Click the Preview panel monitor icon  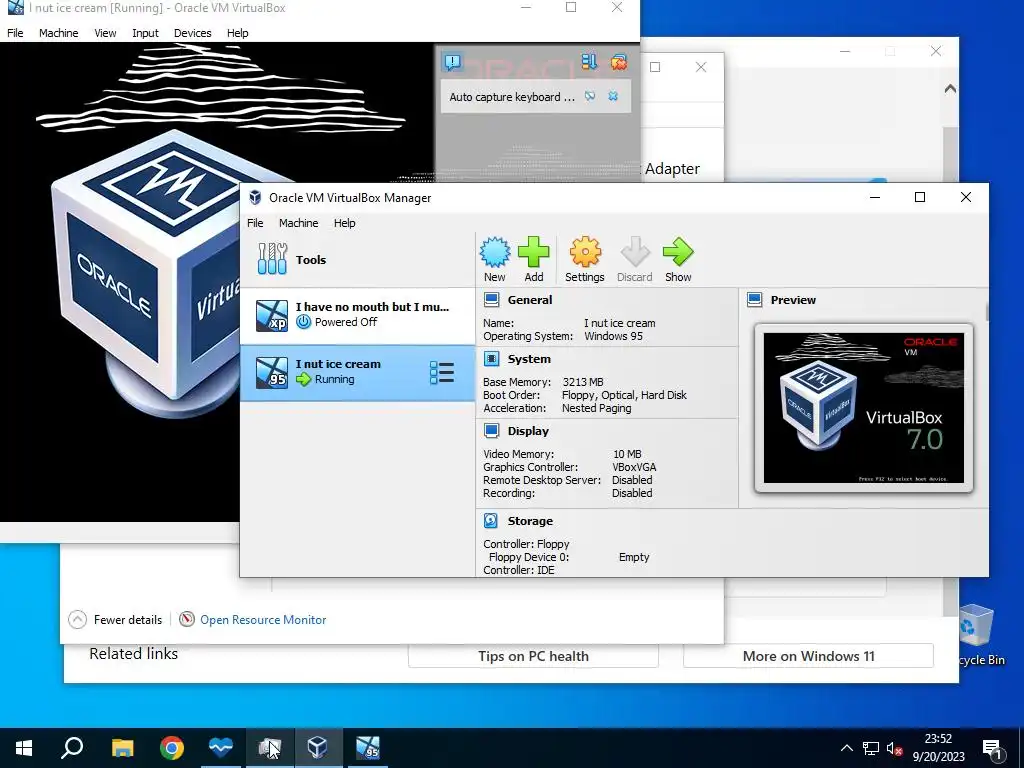point(754,300)
